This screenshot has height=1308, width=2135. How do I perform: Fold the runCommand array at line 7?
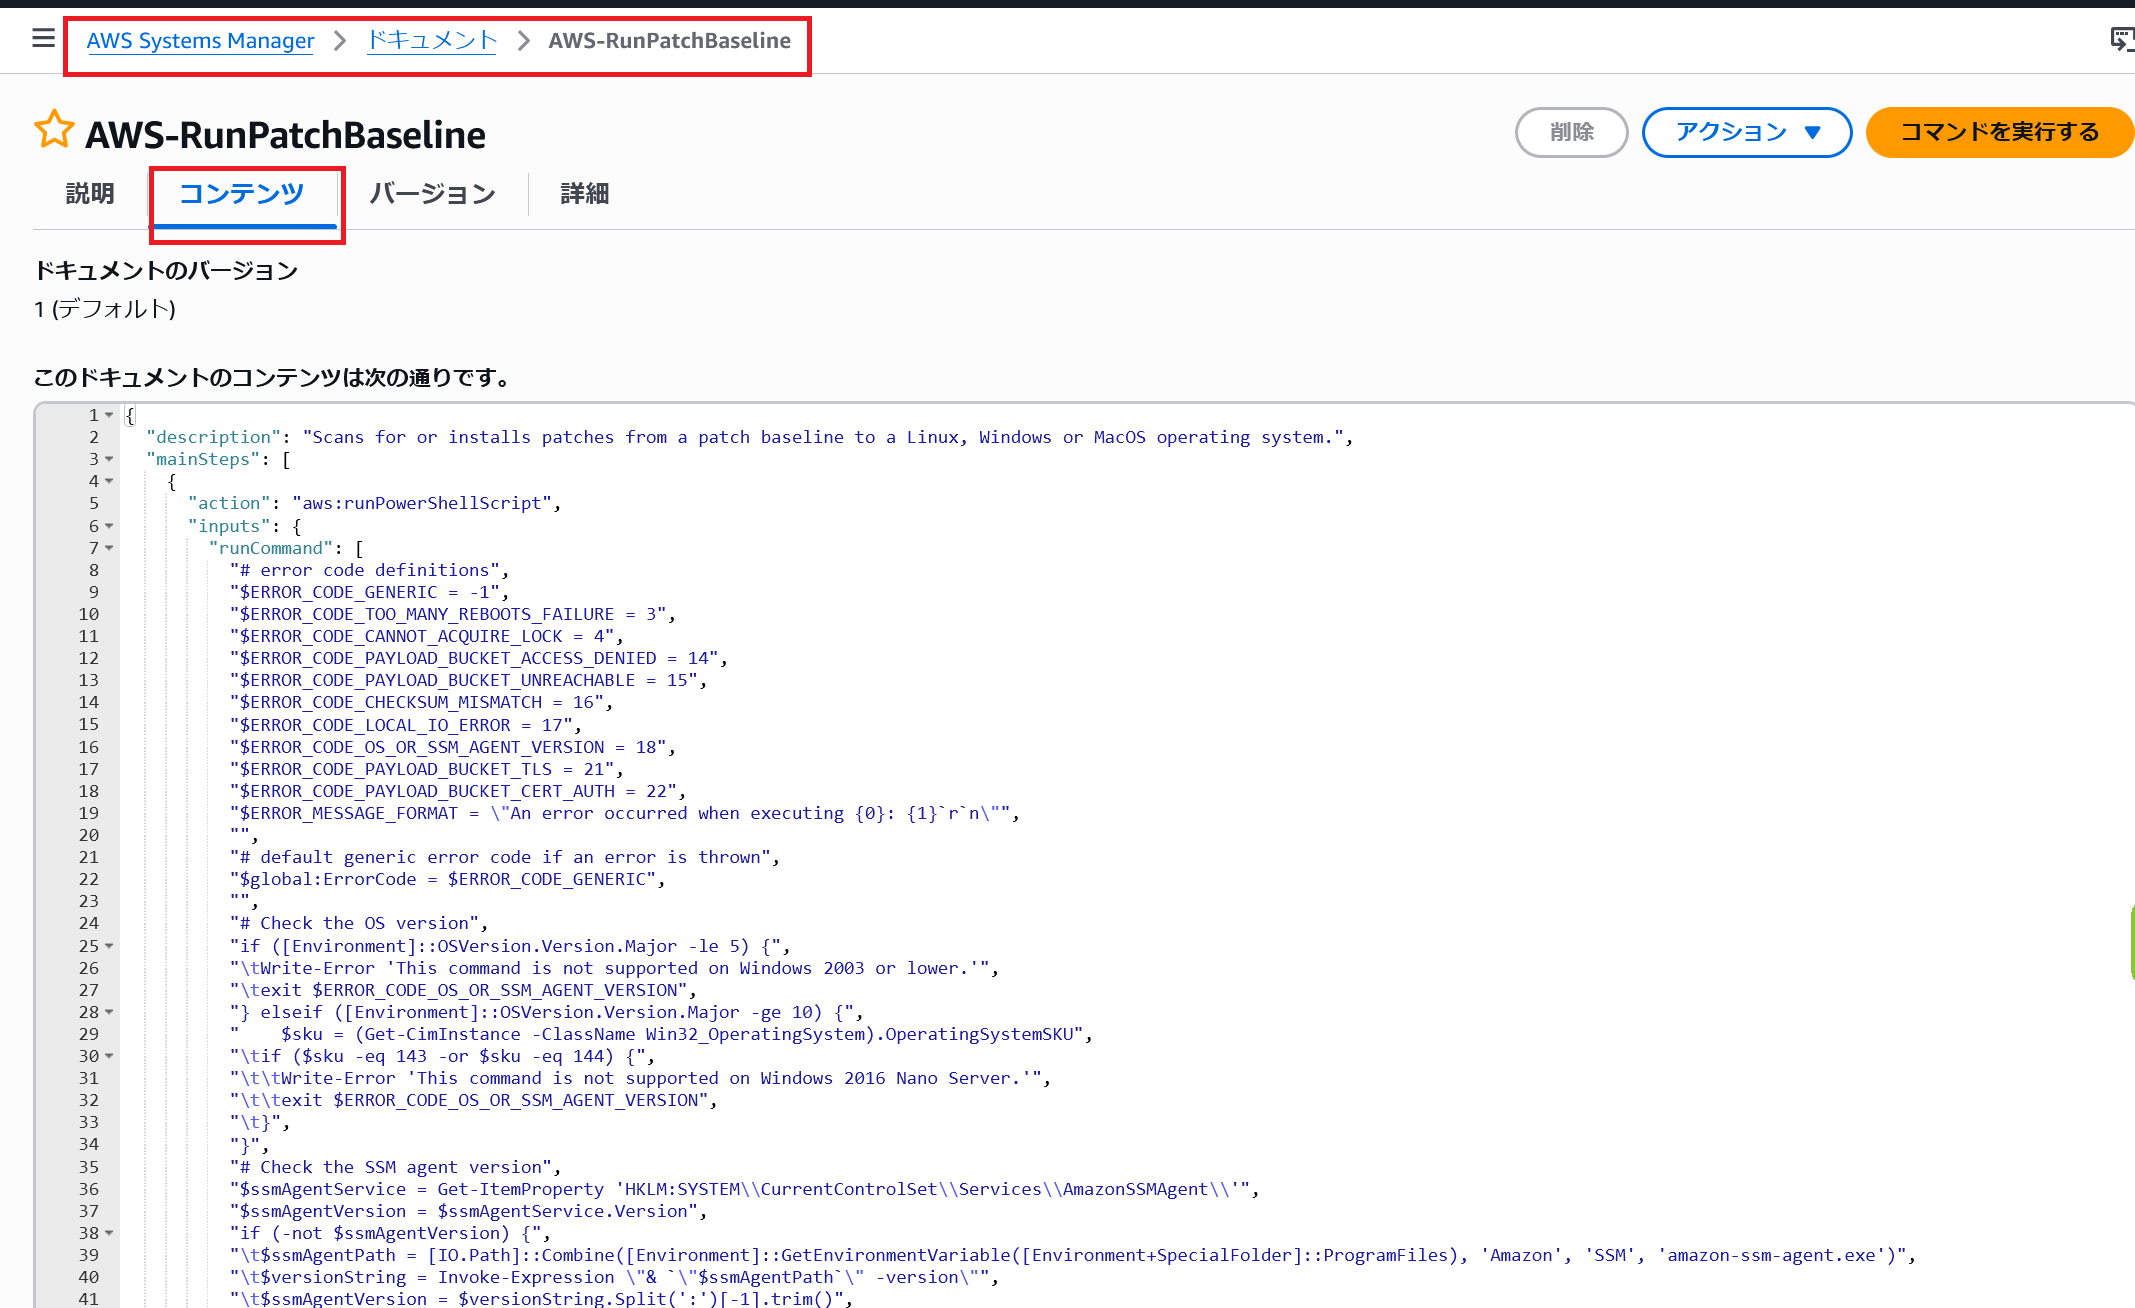(x=109, y=548)
